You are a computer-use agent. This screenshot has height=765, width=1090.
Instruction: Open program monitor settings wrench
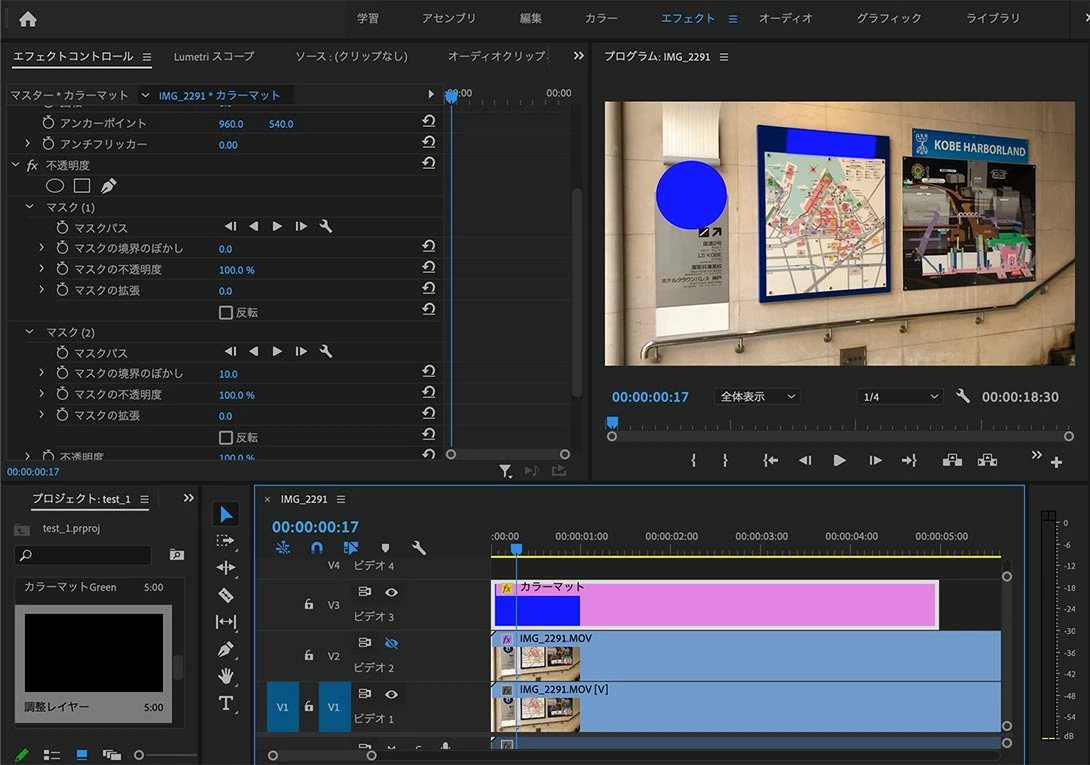tap(963, 396)
